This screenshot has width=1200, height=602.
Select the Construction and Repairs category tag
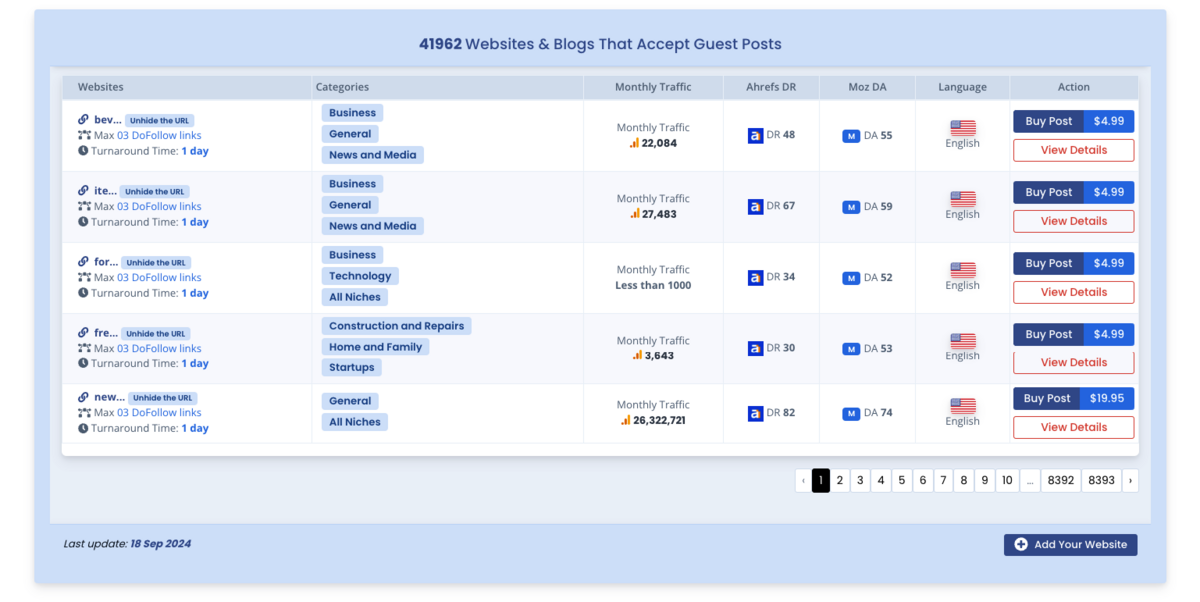(x=396, y=326)
